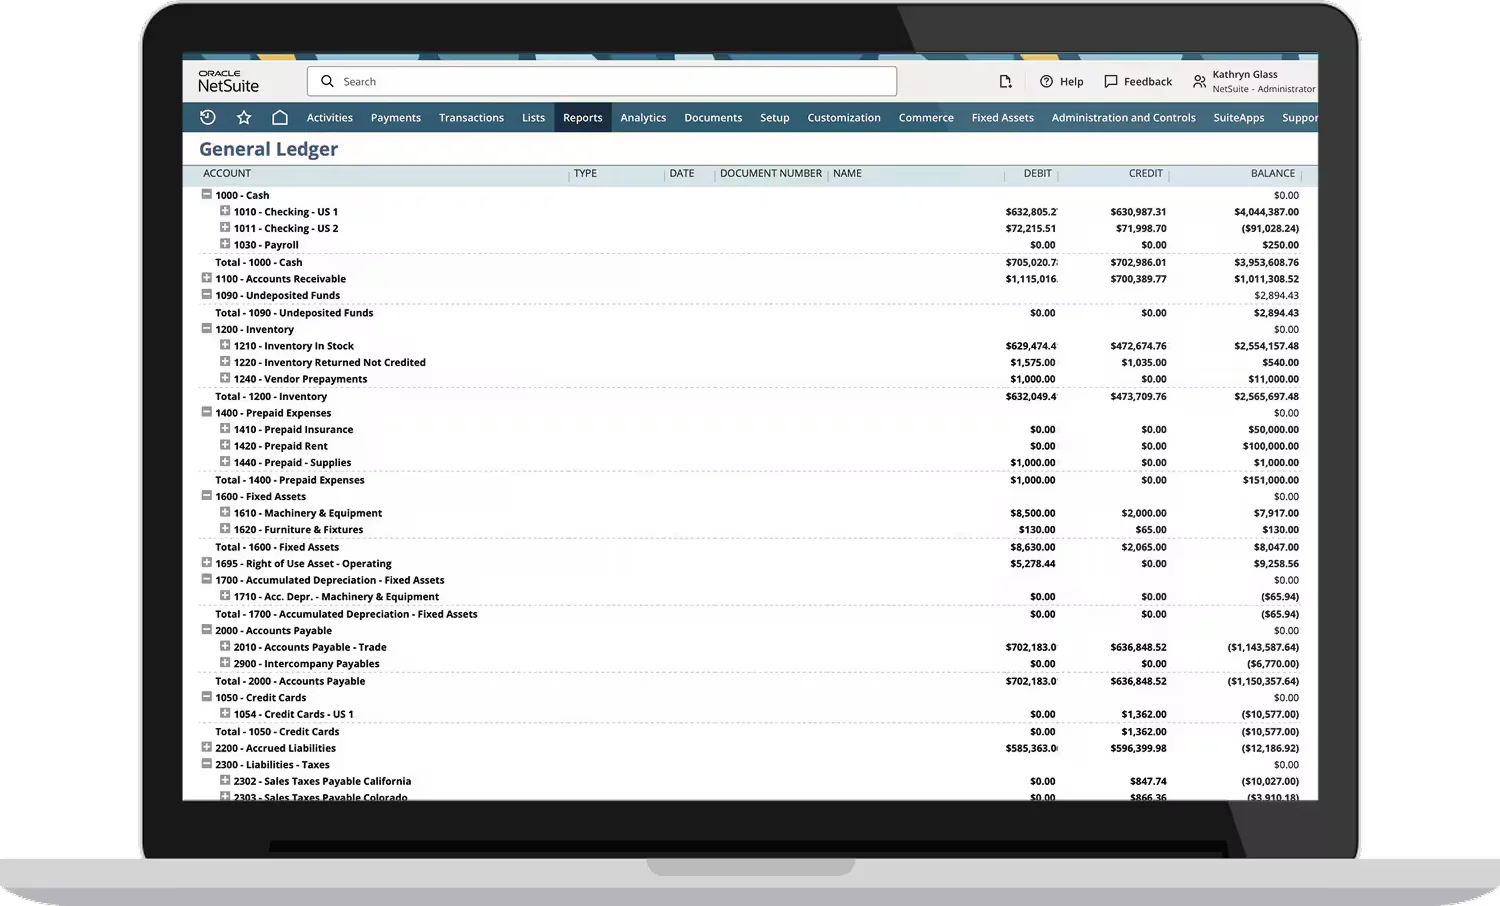Go to the Home dashboard icon
This screenshot has height=906, width=1500.
tap(280, 117)
